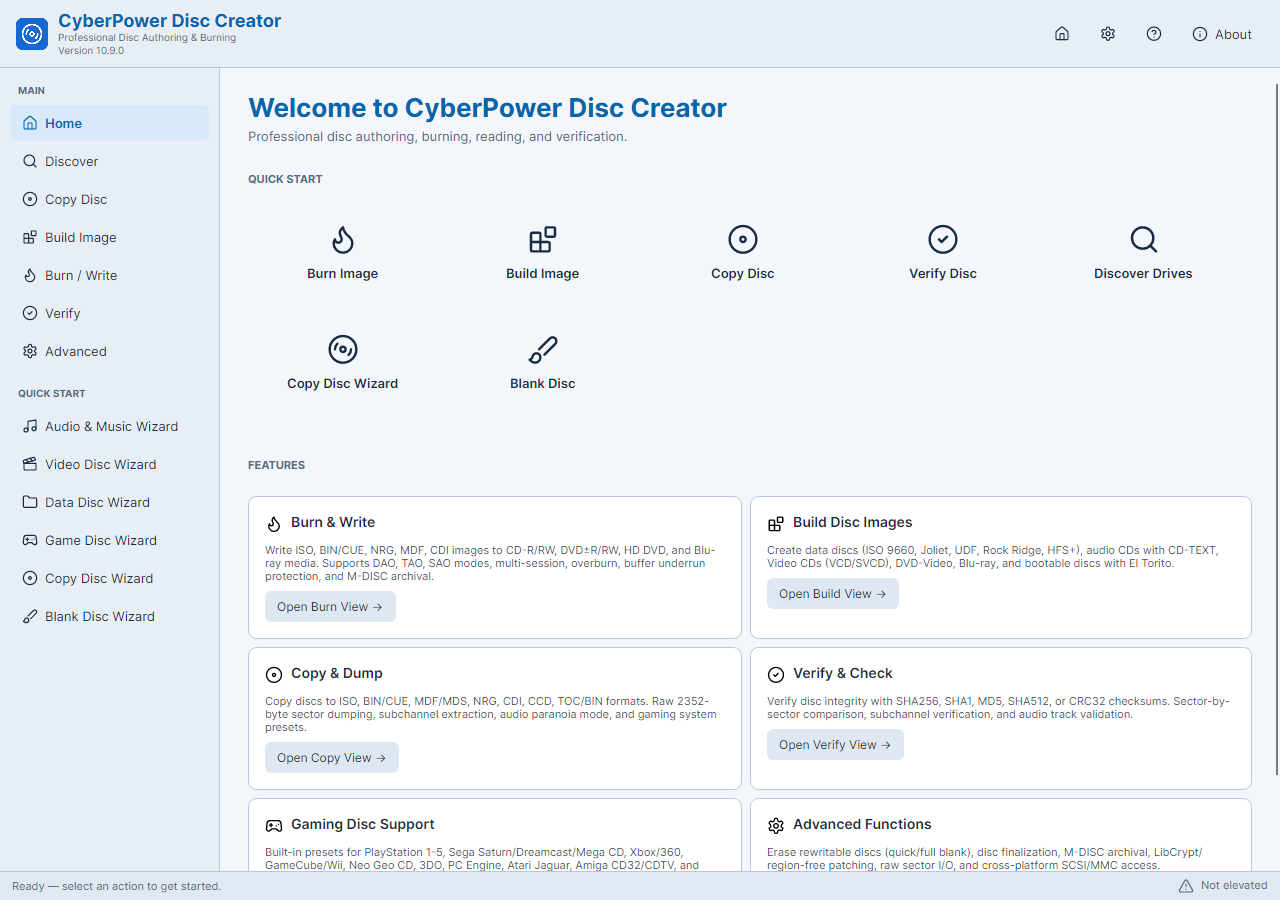
Task: Go to Copy Disc sidebar item
Action: coord(110,199)
